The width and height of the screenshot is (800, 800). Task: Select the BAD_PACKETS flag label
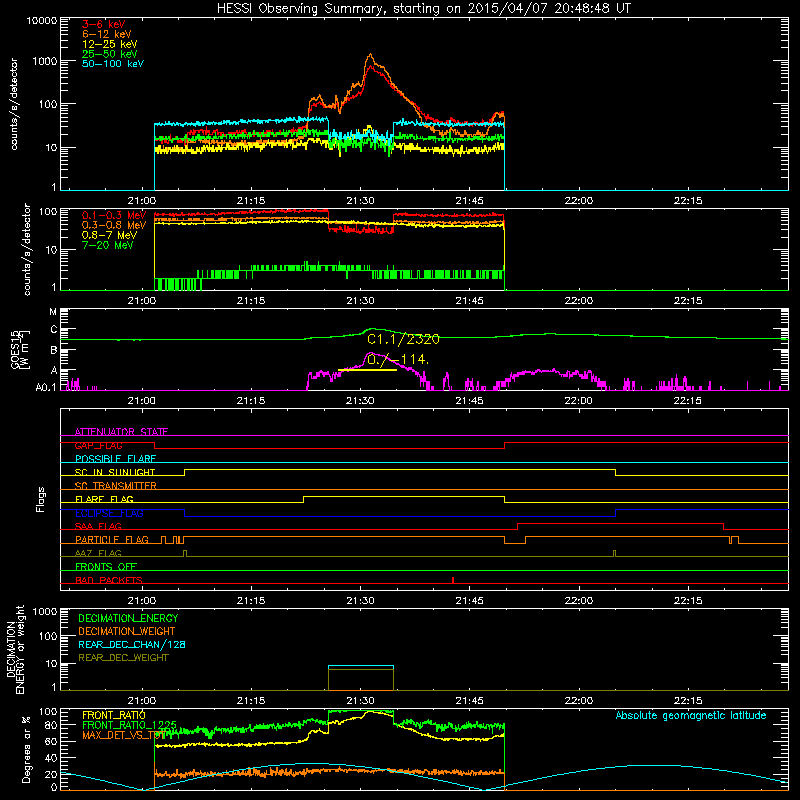[109, 580]
